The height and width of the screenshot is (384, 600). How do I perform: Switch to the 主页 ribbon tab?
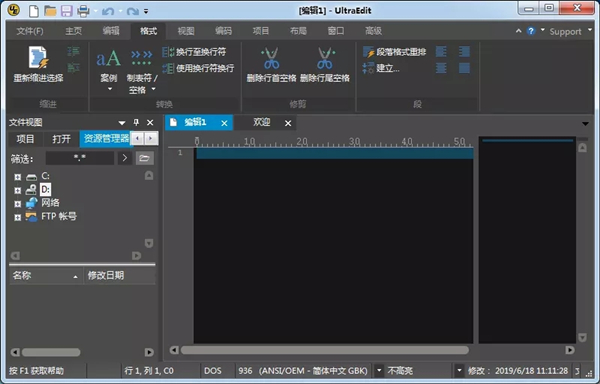click(73, 31)
